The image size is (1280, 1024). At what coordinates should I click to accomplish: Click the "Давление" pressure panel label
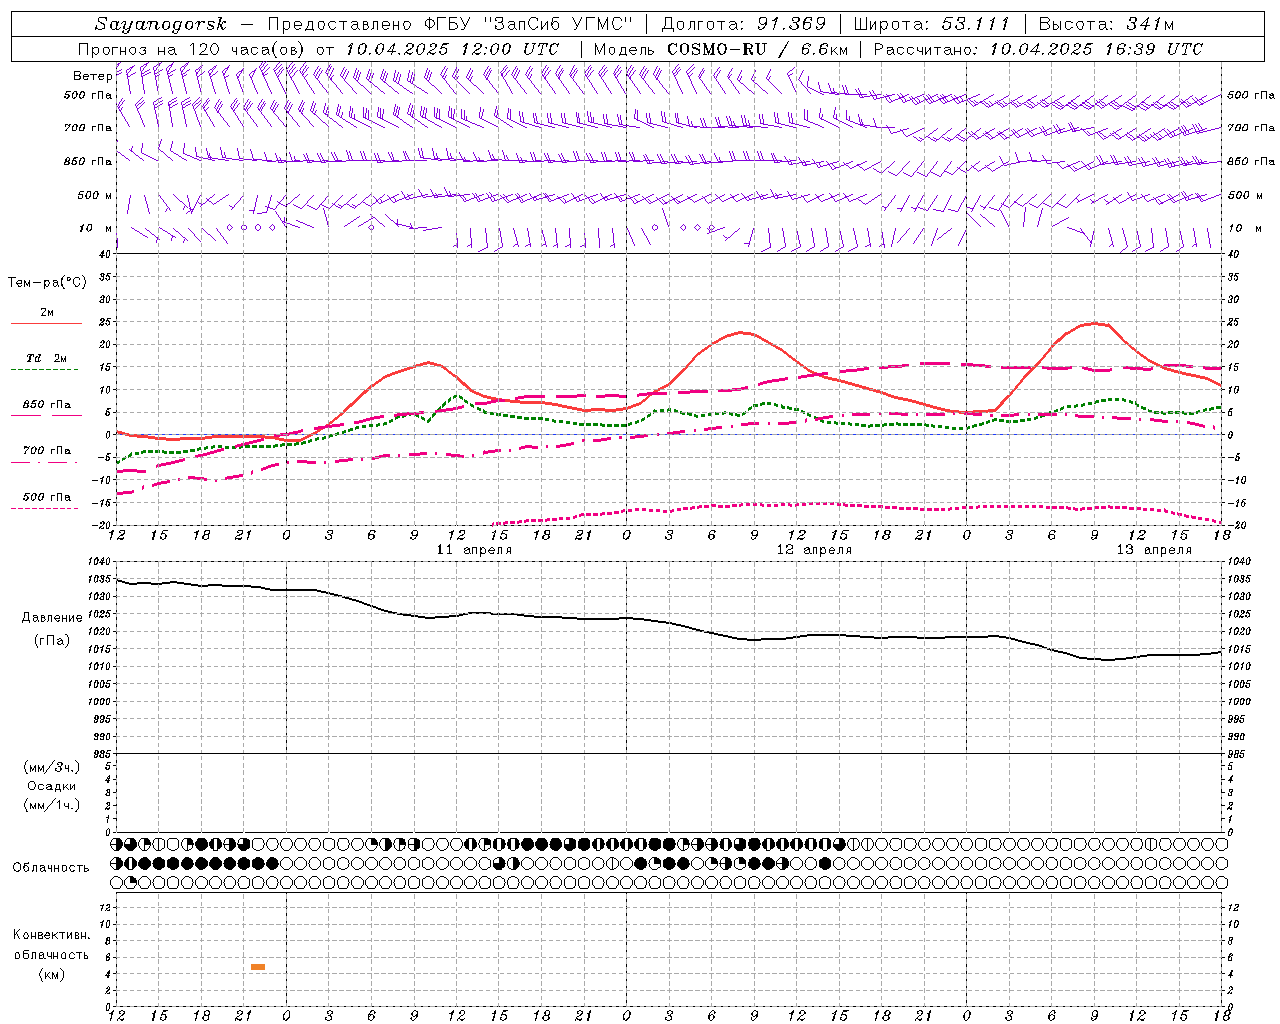(52, 618)
